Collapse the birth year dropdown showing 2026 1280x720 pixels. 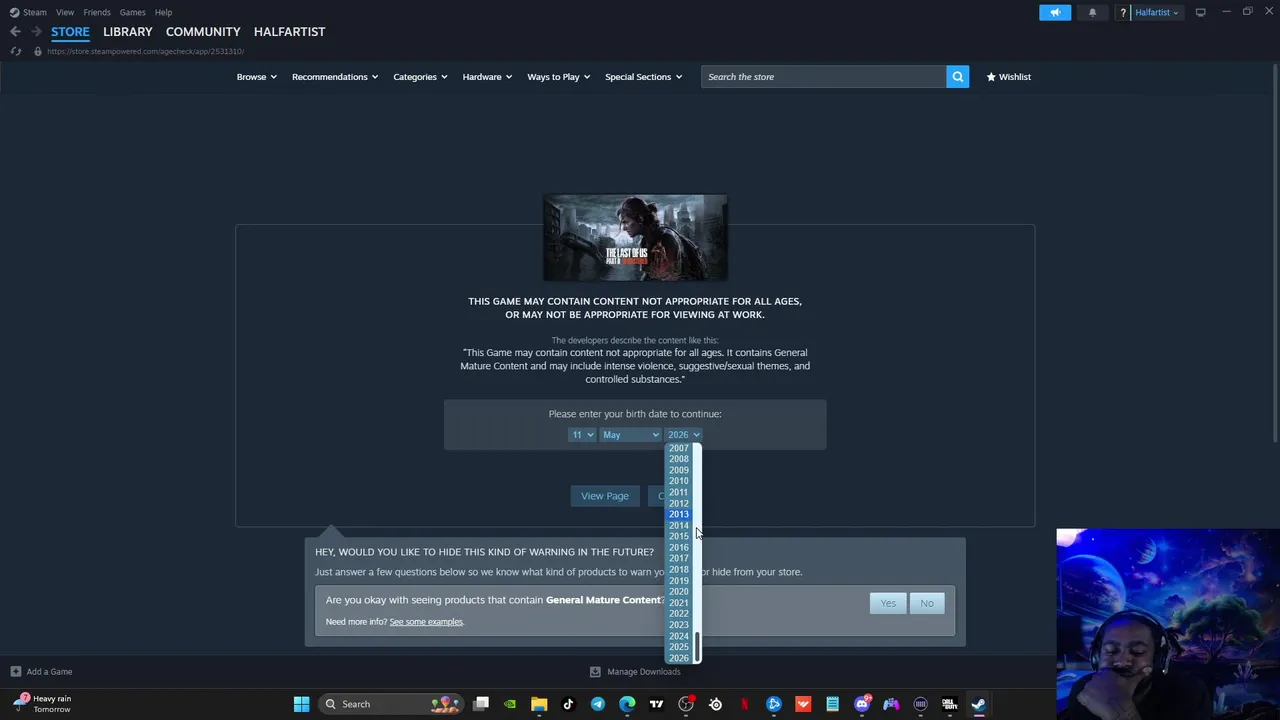click(x=684, y=435)
